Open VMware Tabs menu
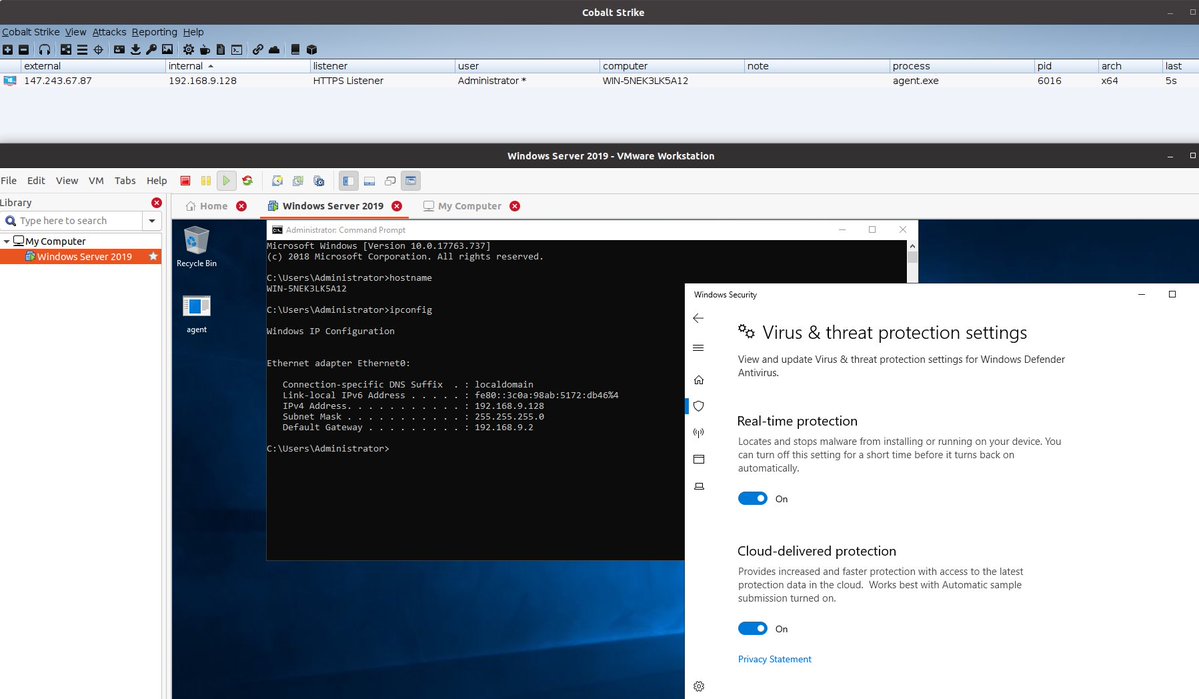Screen dimensions: 1199x699 pyautogui.click(x=125, y=181)
